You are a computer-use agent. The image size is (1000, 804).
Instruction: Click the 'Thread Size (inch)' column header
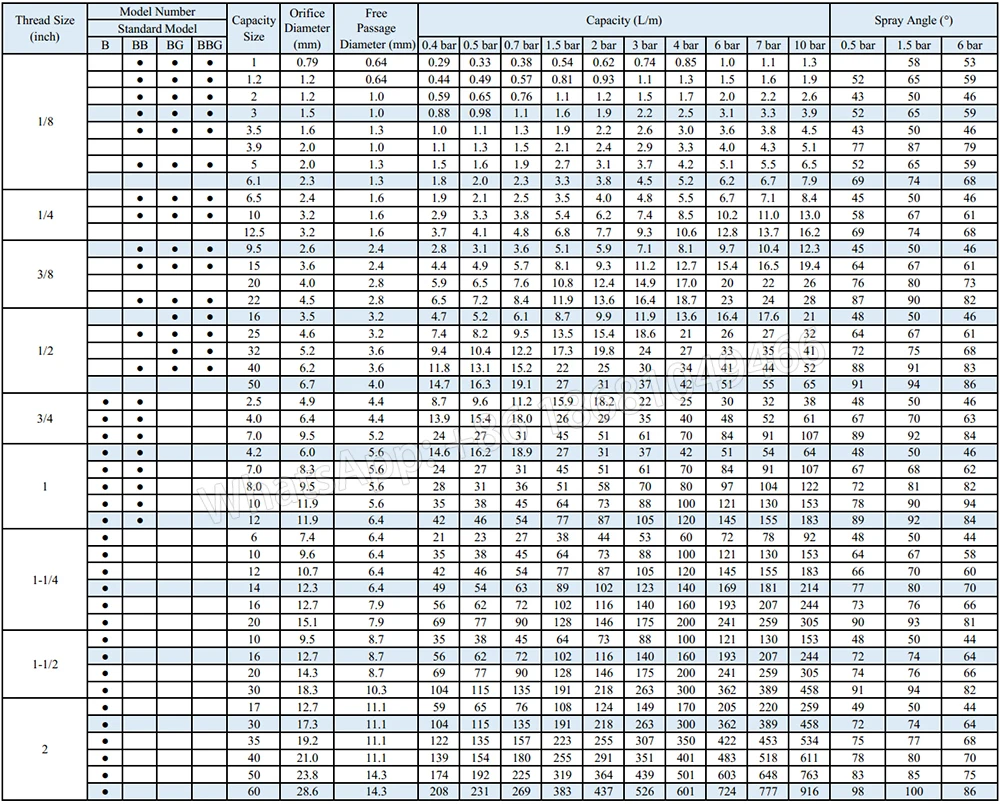(45, 28)
